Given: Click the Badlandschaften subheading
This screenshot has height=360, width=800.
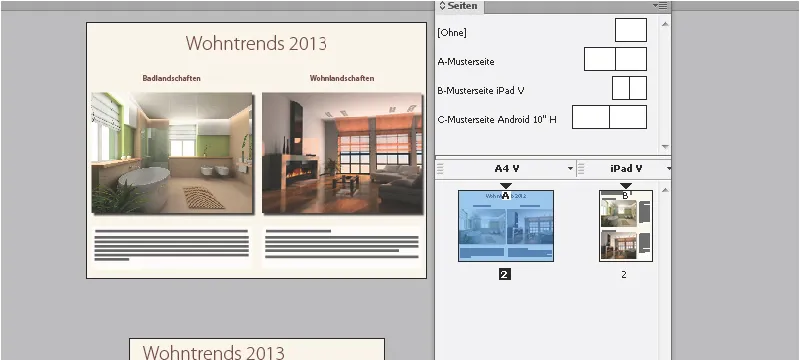Looking at the screenshot, I should coord(171,79).
